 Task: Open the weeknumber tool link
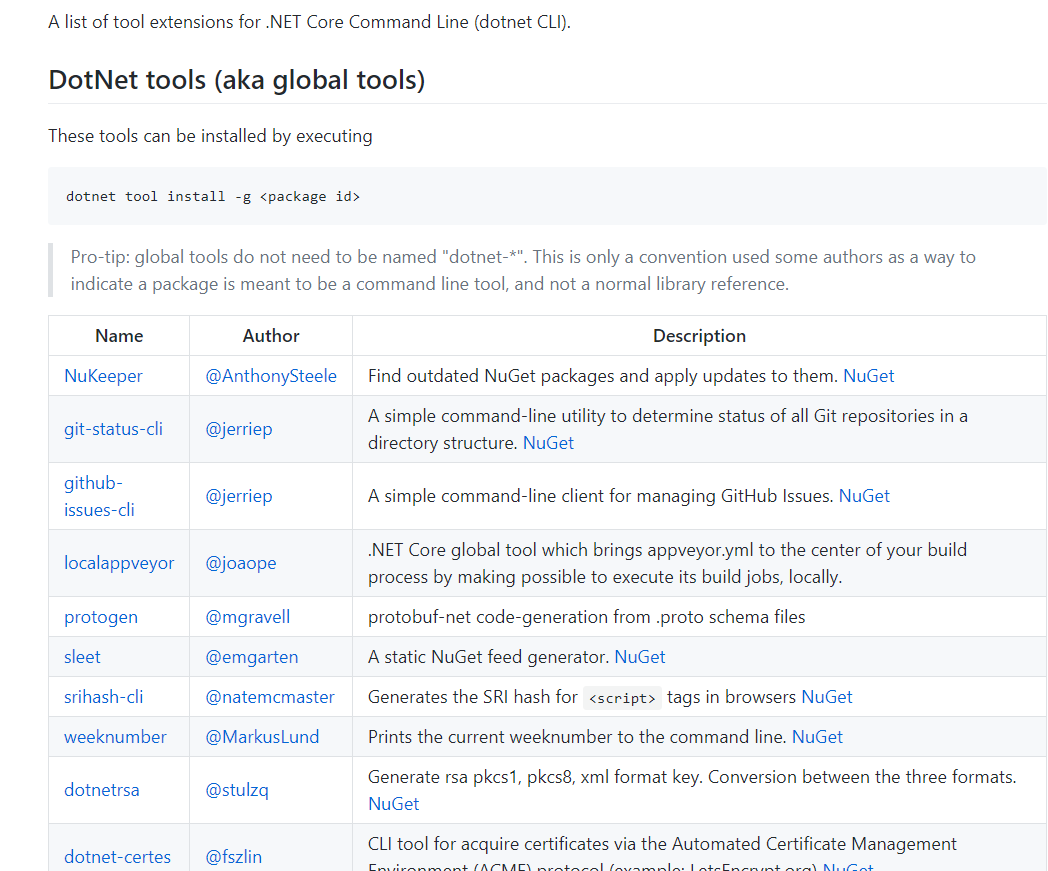(x=115, y=737)
